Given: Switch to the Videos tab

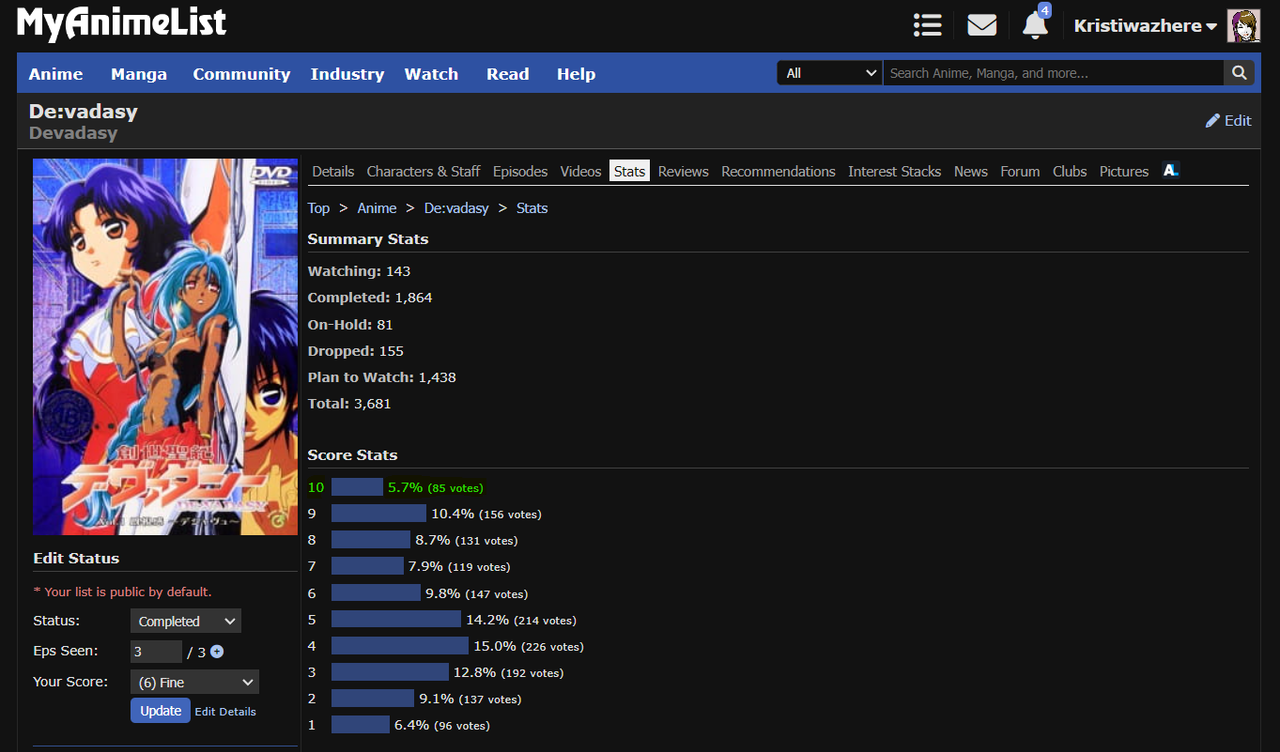Looking at the screenshot, I should (580, 171).
